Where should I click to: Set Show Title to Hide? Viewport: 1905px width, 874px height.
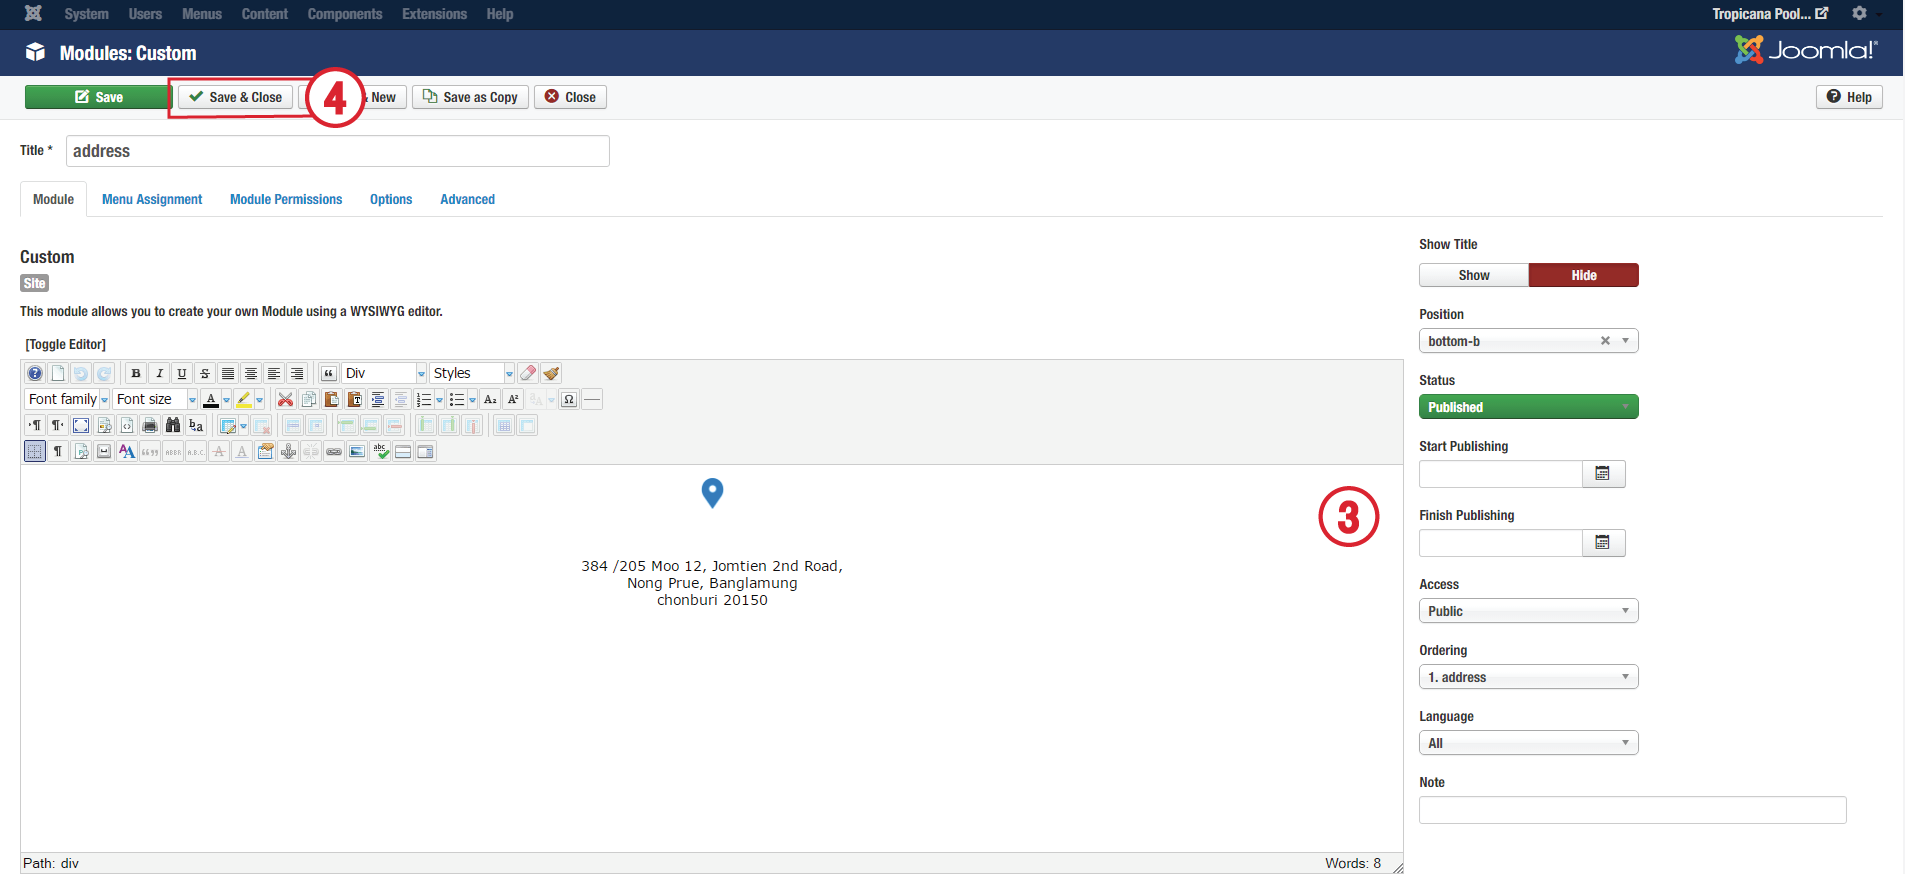coord(1584,275)
